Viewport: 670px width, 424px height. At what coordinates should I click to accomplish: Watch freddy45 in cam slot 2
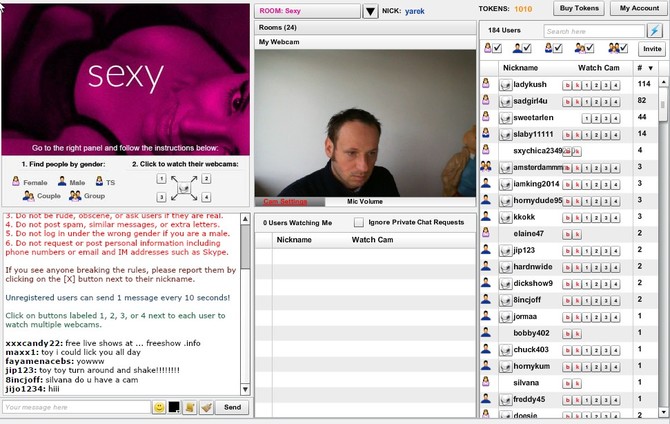[x=597, y=400]
